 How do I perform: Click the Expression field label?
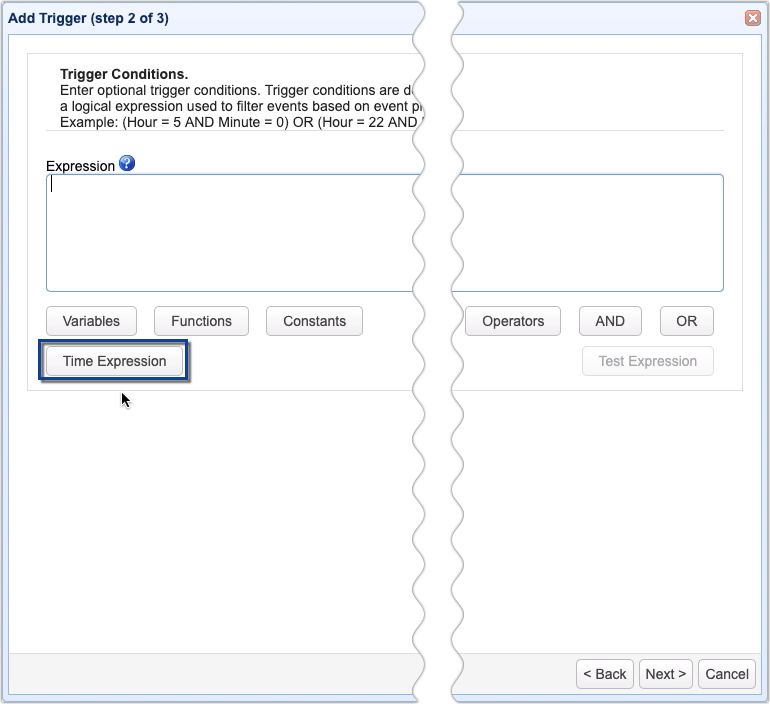80,166
